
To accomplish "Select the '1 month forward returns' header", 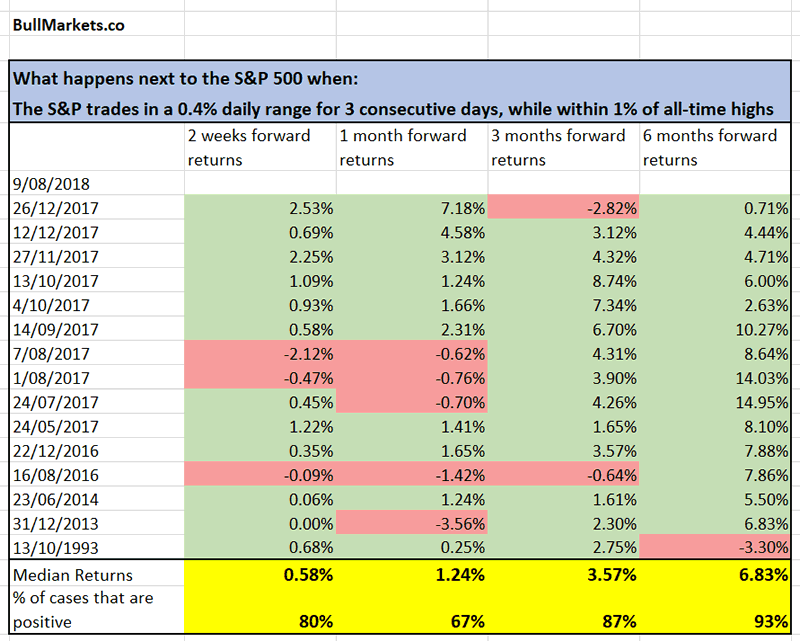I will tap(403, 147).
